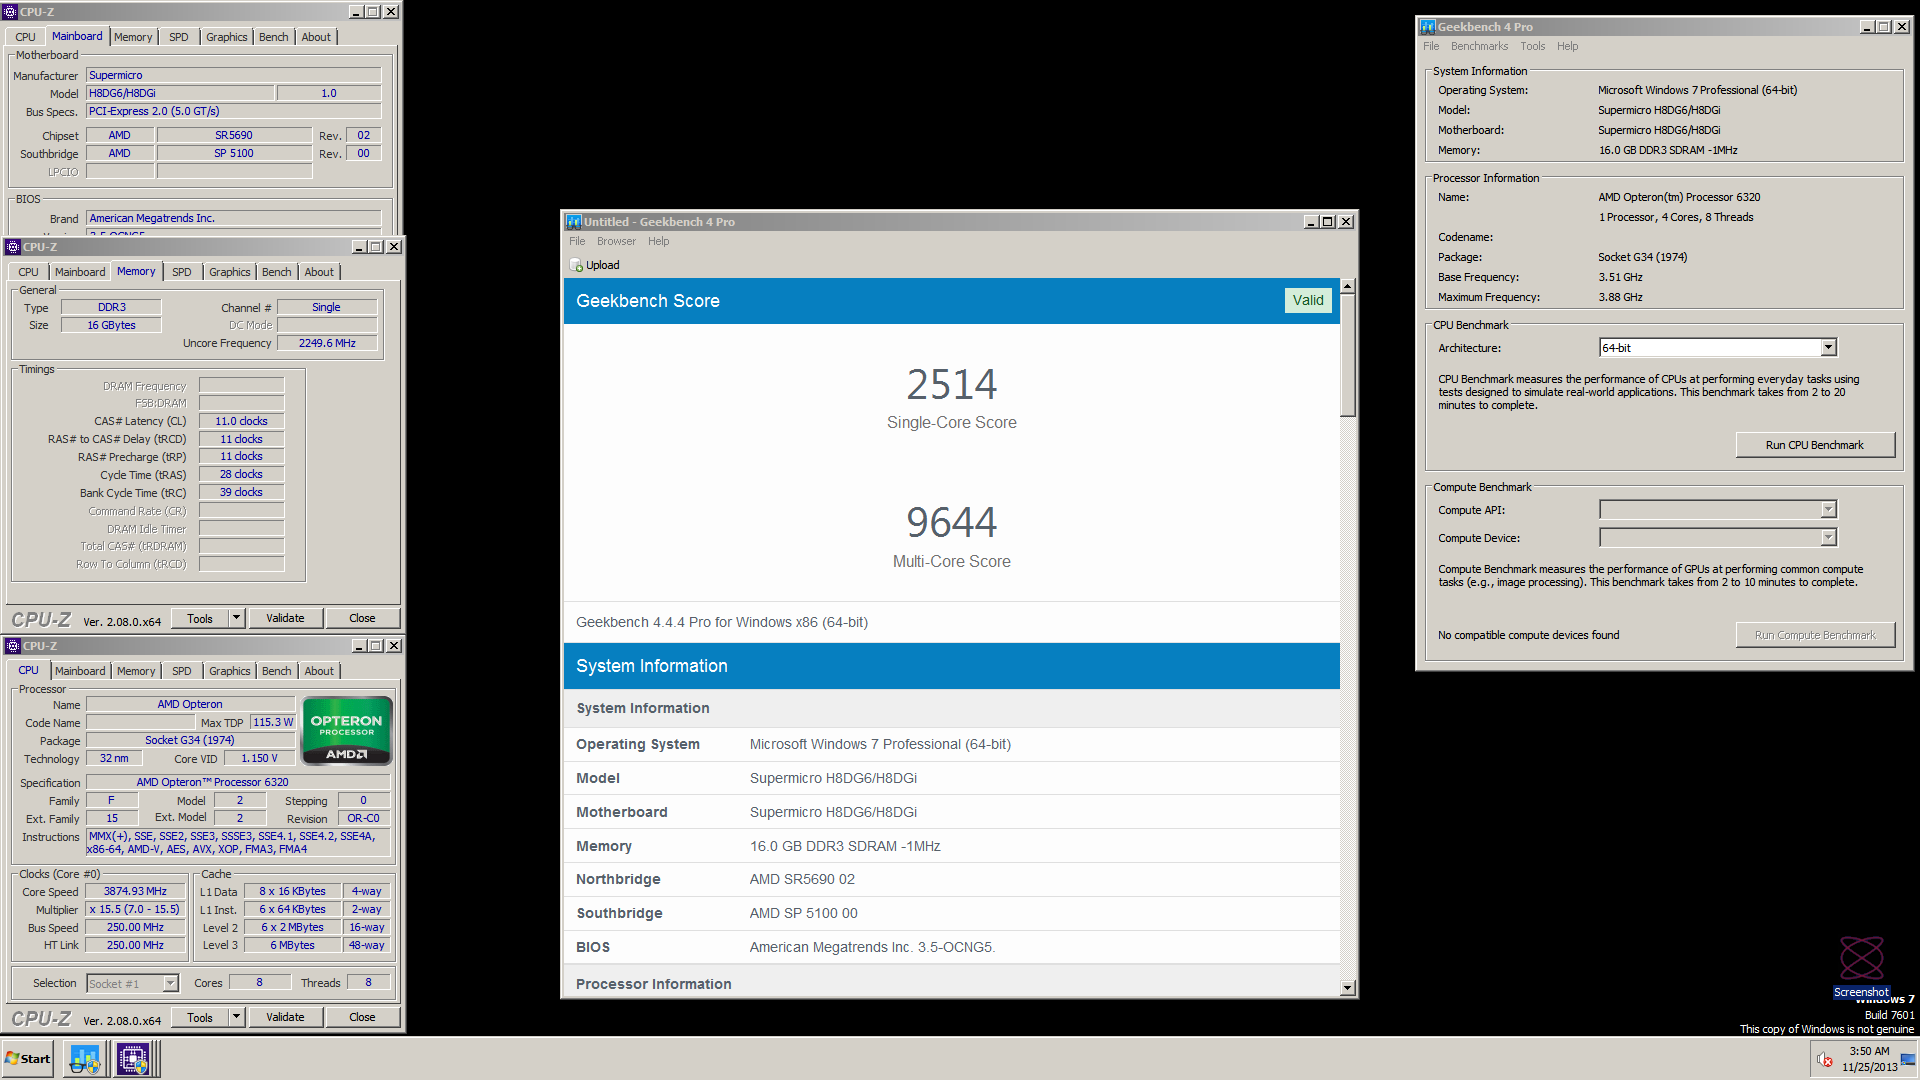Open Geekbench from the taskbar icon

[x=85, y=1058]
